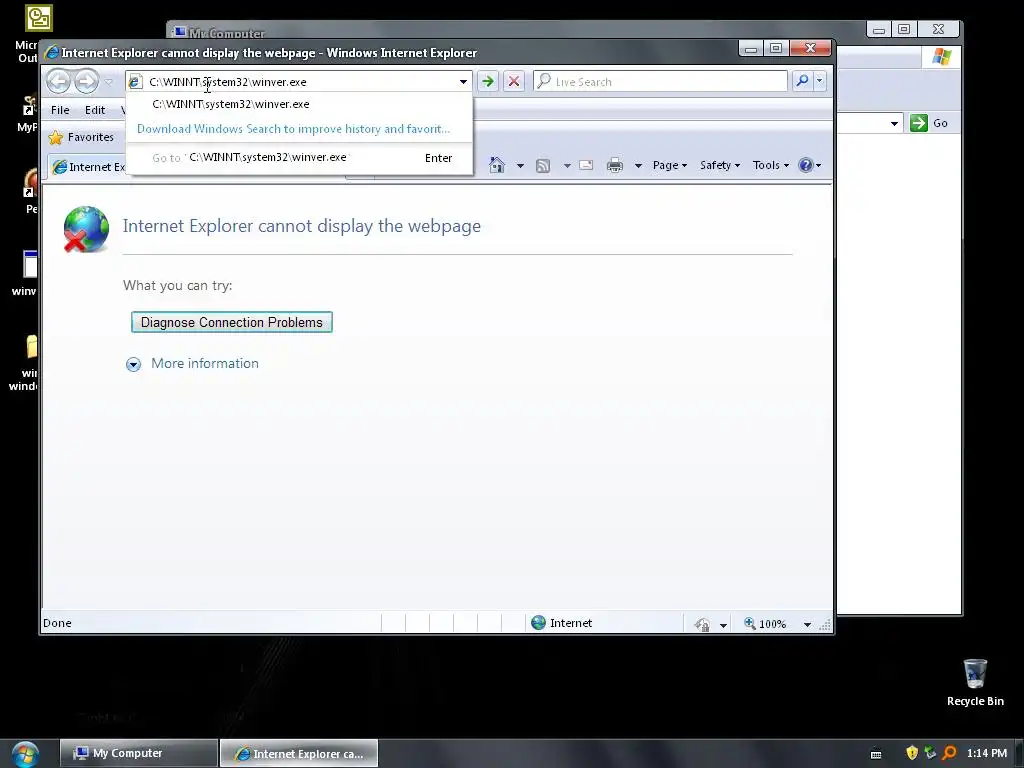The height and width of the screenshot is (768, 1024).
Task: Click the Home icon in the command bar
Action: point(497,165)
